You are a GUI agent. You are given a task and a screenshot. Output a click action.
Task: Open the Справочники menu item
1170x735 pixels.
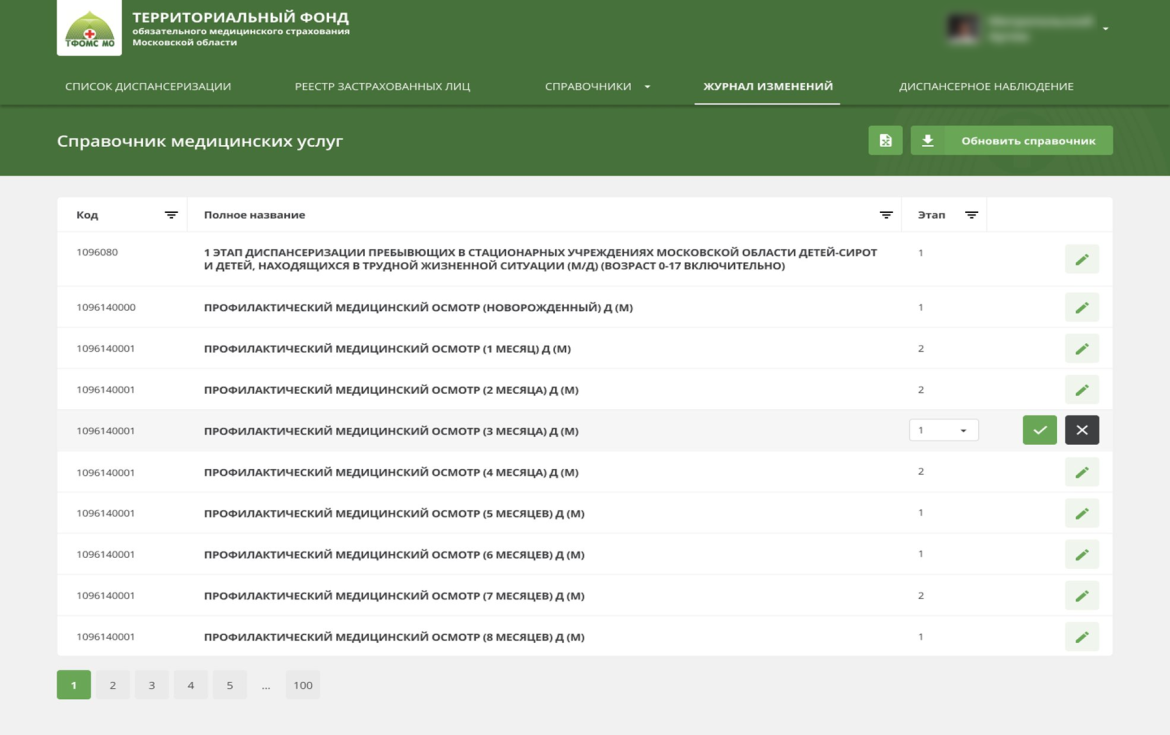(588, 87)
